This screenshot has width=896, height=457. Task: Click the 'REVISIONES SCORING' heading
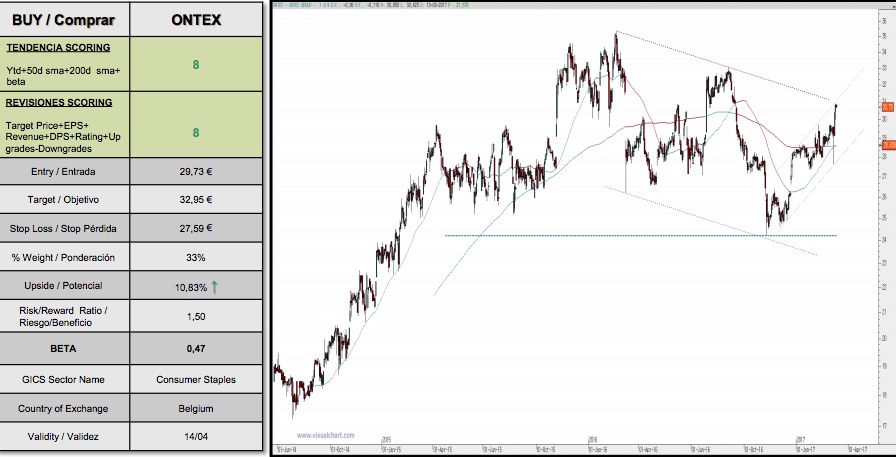point(59,103)
